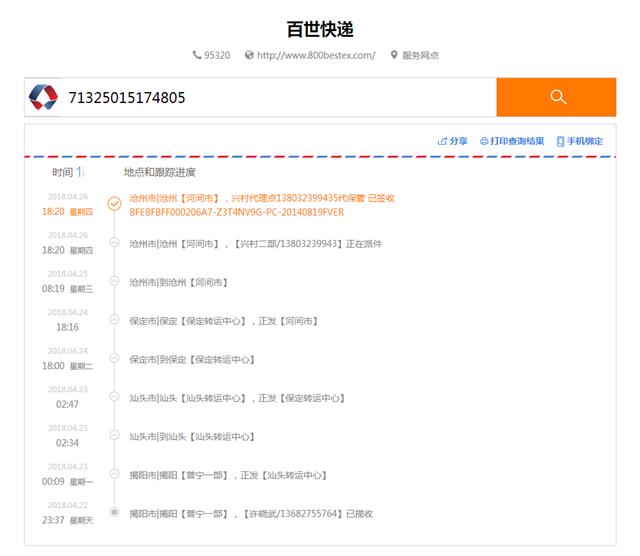Click the 服务网点 service outlets link
The height and width of the screenshot is (556, 640).
pos(420,55)
